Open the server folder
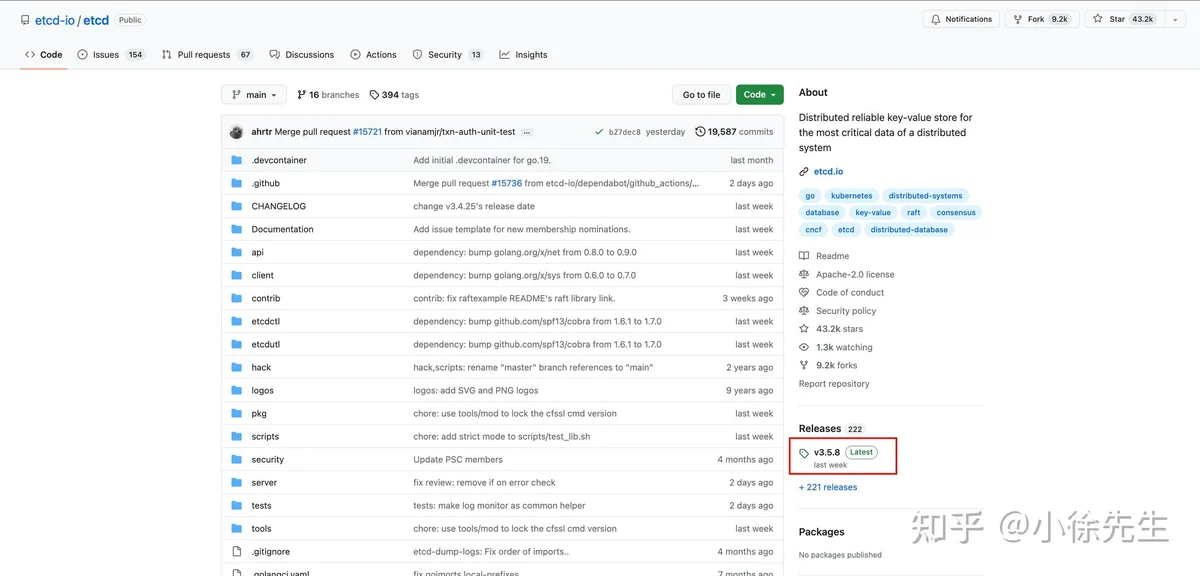 click(264, 482)
